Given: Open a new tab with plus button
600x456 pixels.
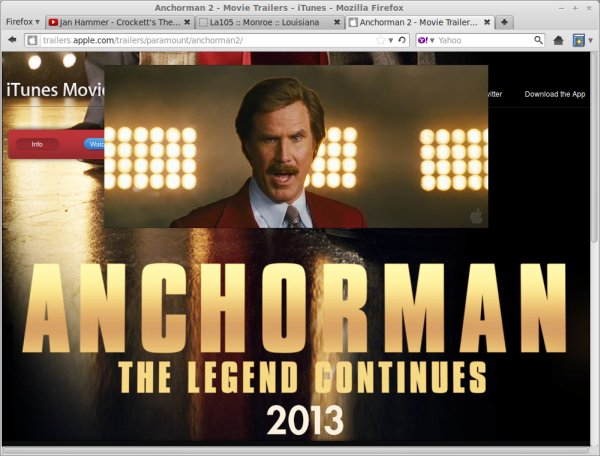Looking at the screenshot, I should 504,22.
